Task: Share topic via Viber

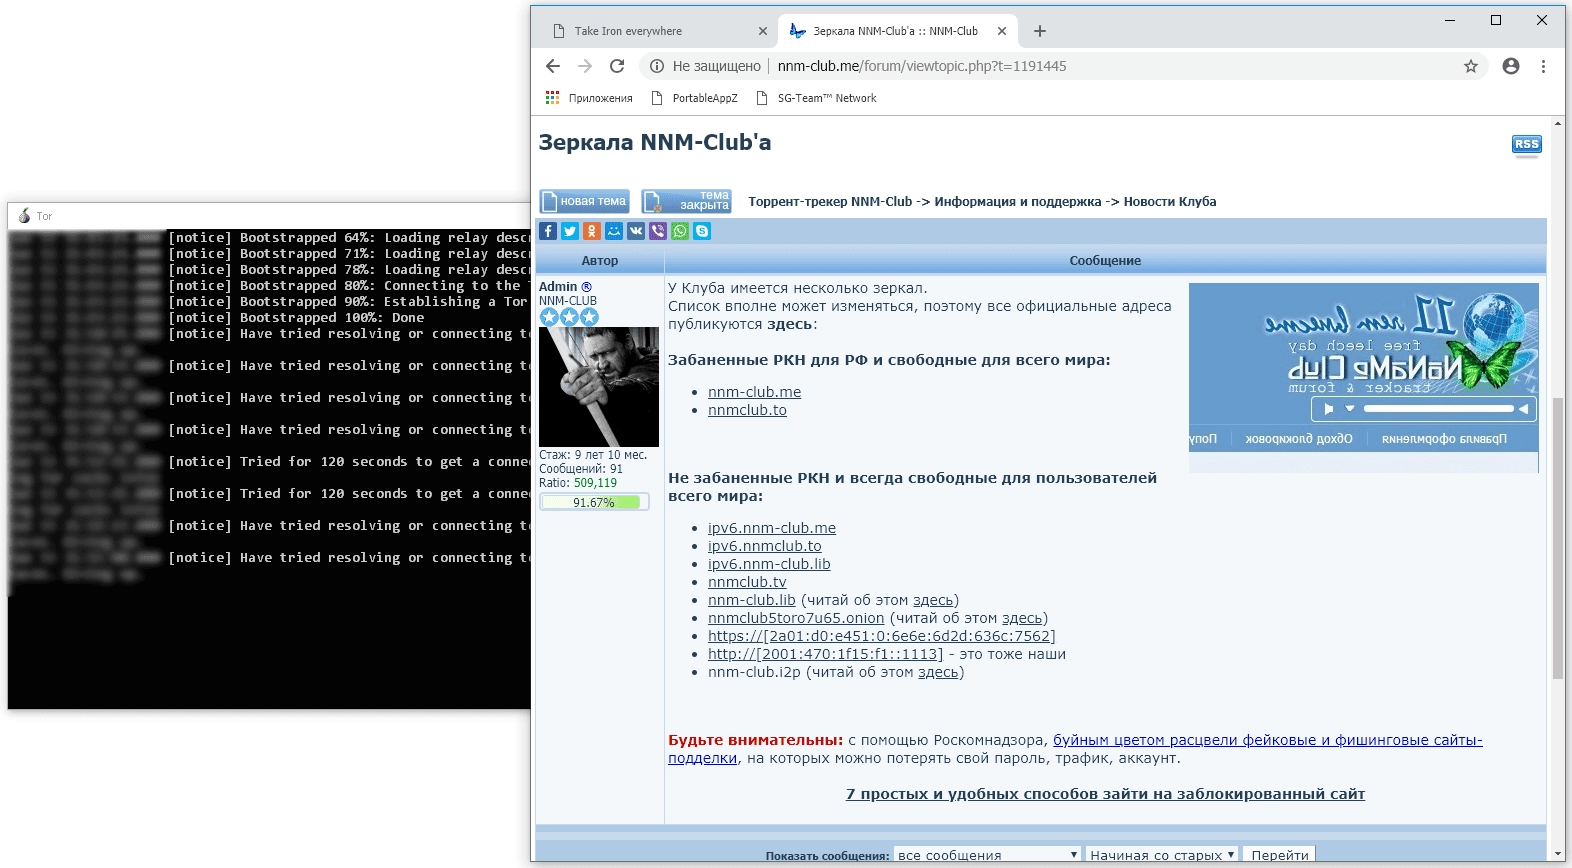Action: tap(658, 231)
